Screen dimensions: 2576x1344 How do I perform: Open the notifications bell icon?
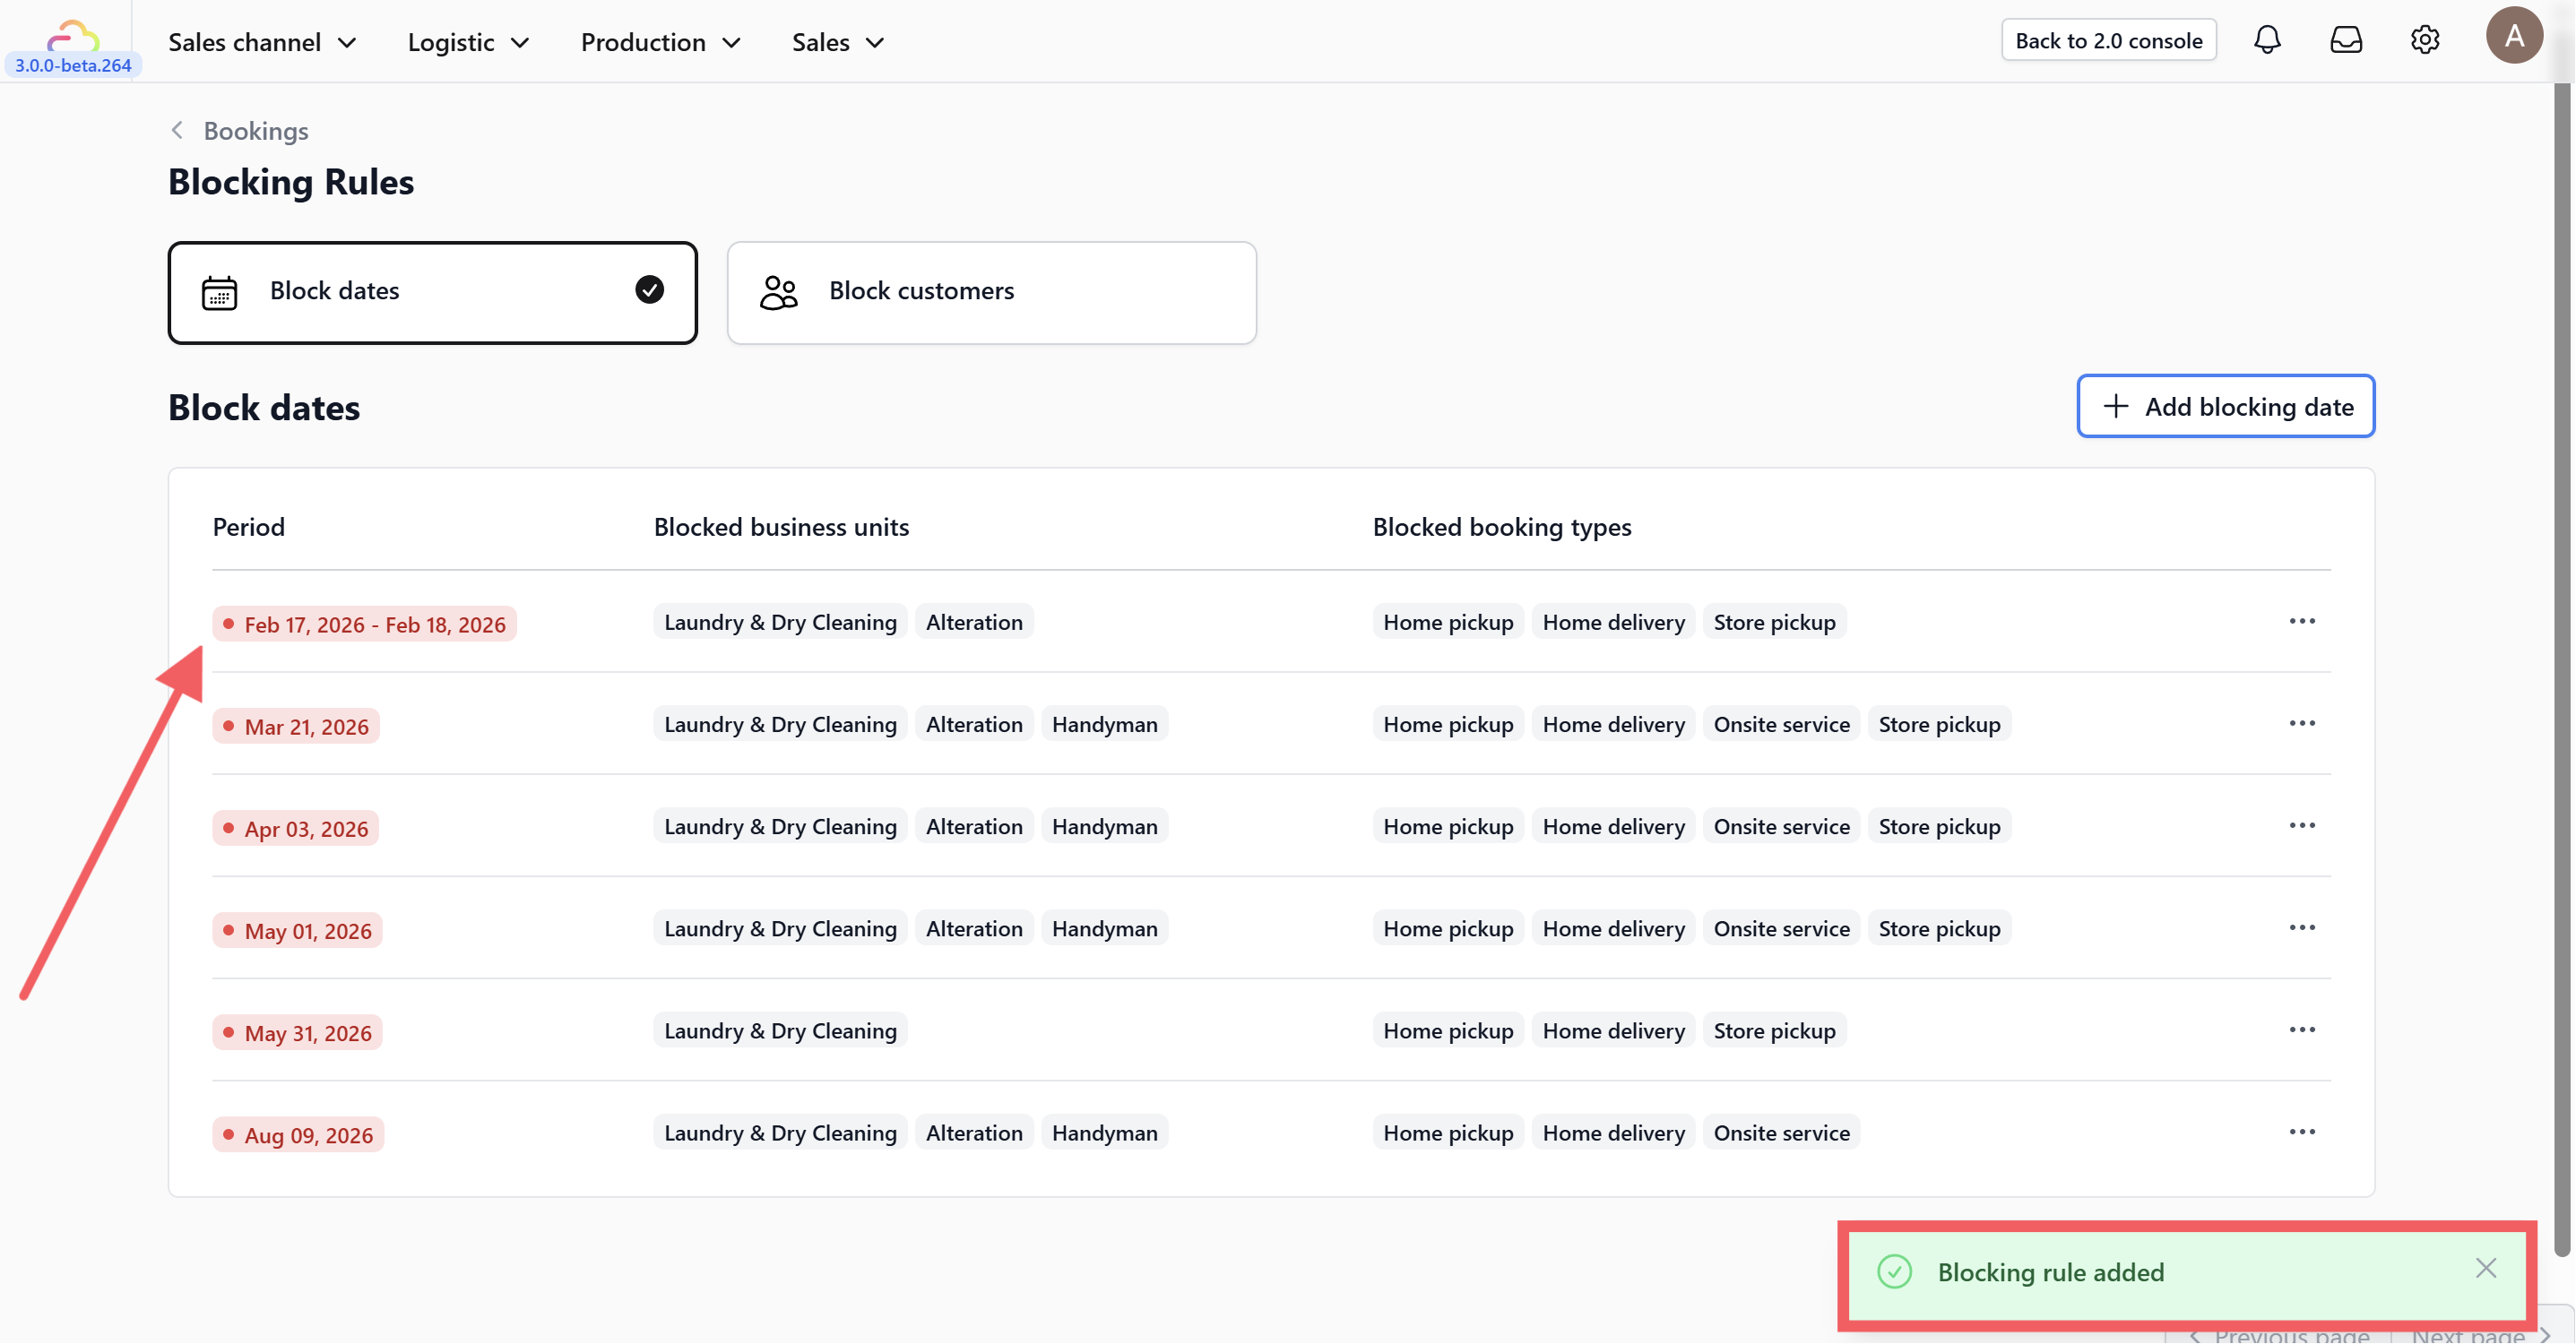click(2267, 40)
